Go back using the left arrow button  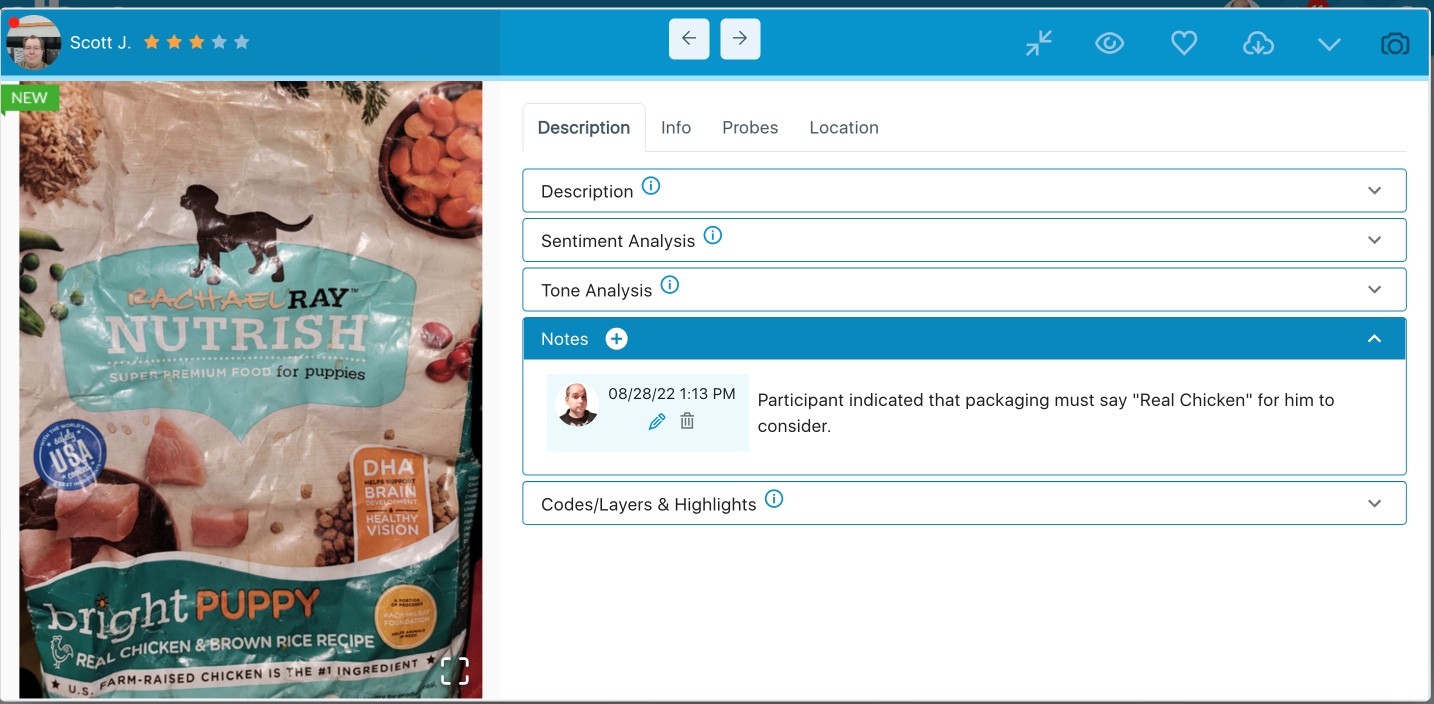point(689,38)
